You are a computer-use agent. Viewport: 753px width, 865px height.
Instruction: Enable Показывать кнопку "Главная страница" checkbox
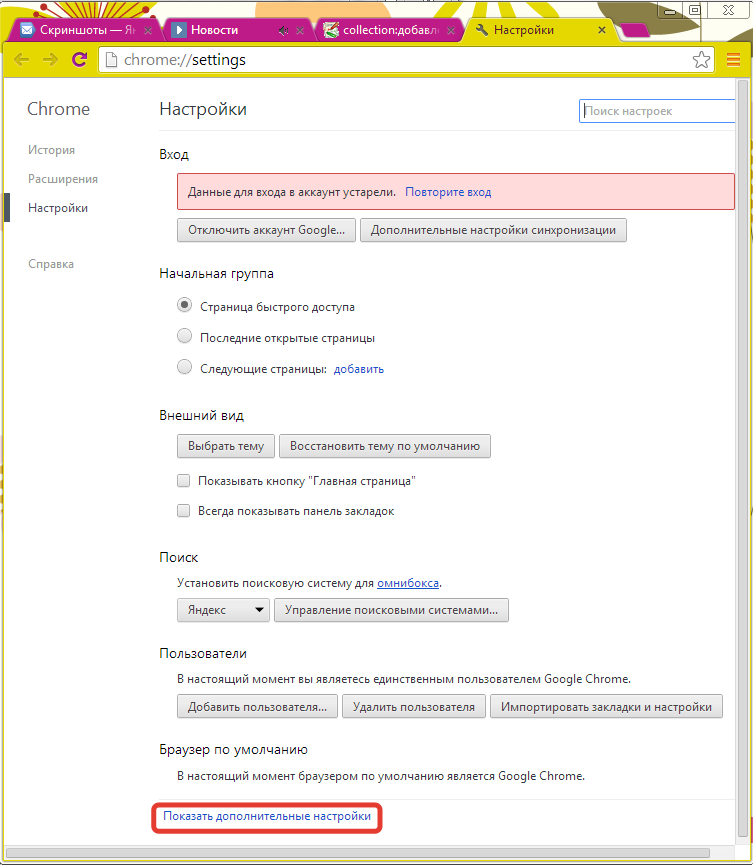tap(183, 480)
